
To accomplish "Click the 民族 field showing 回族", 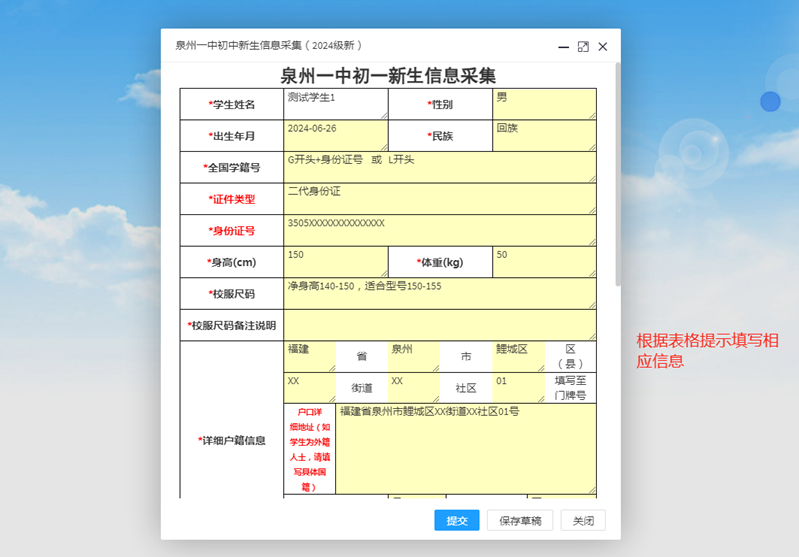I will (x=544, y=135).
